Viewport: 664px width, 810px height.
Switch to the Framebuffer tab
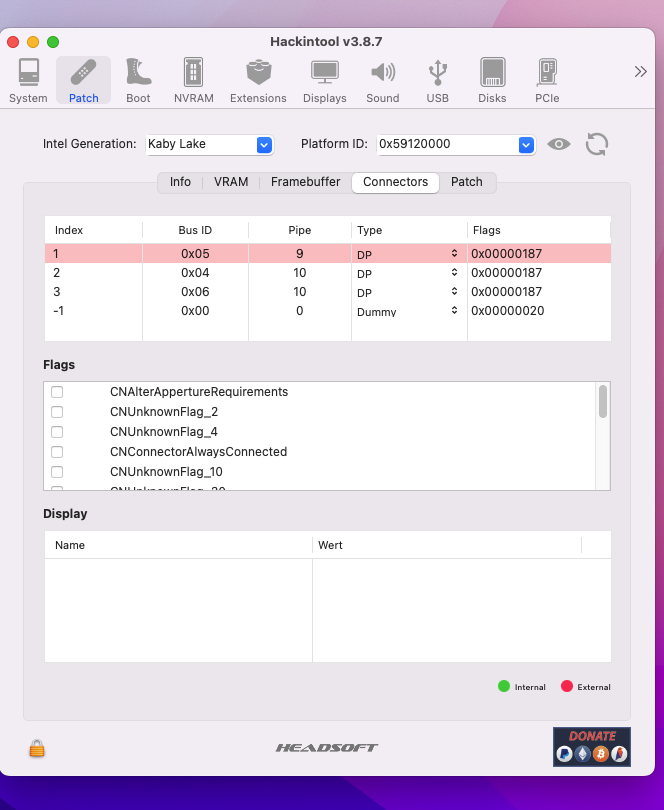[x=305, y=182]
